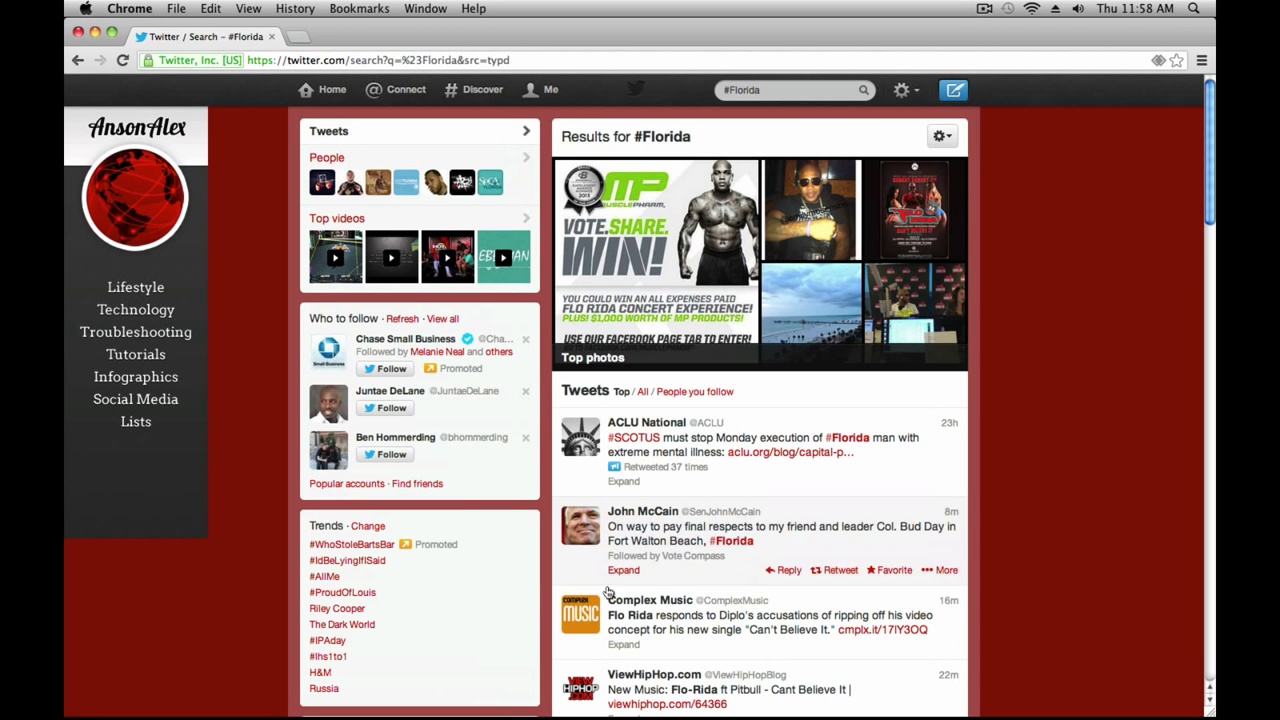Viewport: 1280px width, 720px height.
Task: Follow Chase Small Business
Action: (x=384, y=369)
